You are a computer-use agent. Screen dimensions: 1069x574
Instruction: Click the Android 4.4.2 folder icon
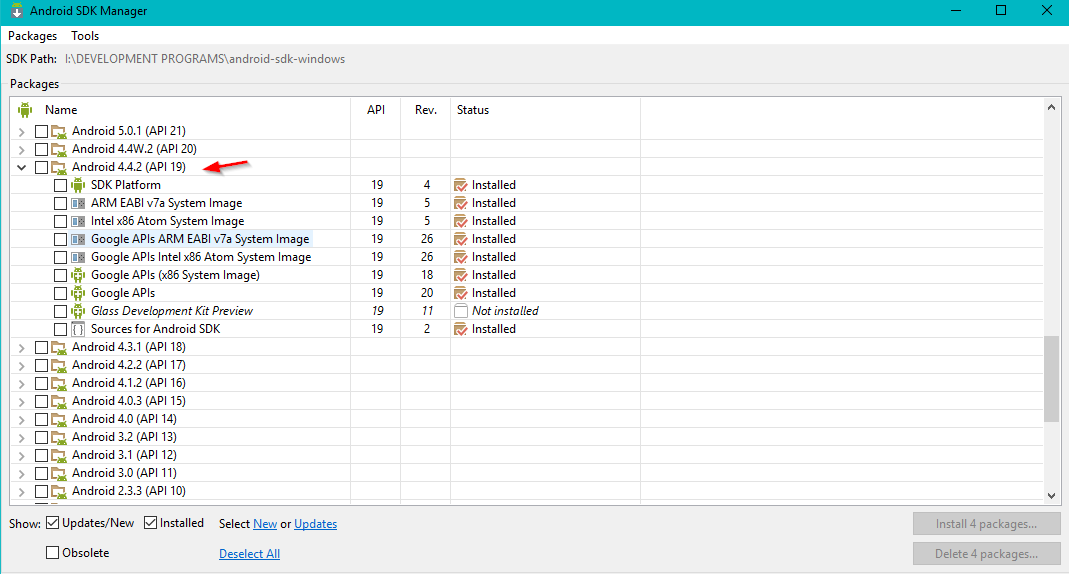click(59, 167)
